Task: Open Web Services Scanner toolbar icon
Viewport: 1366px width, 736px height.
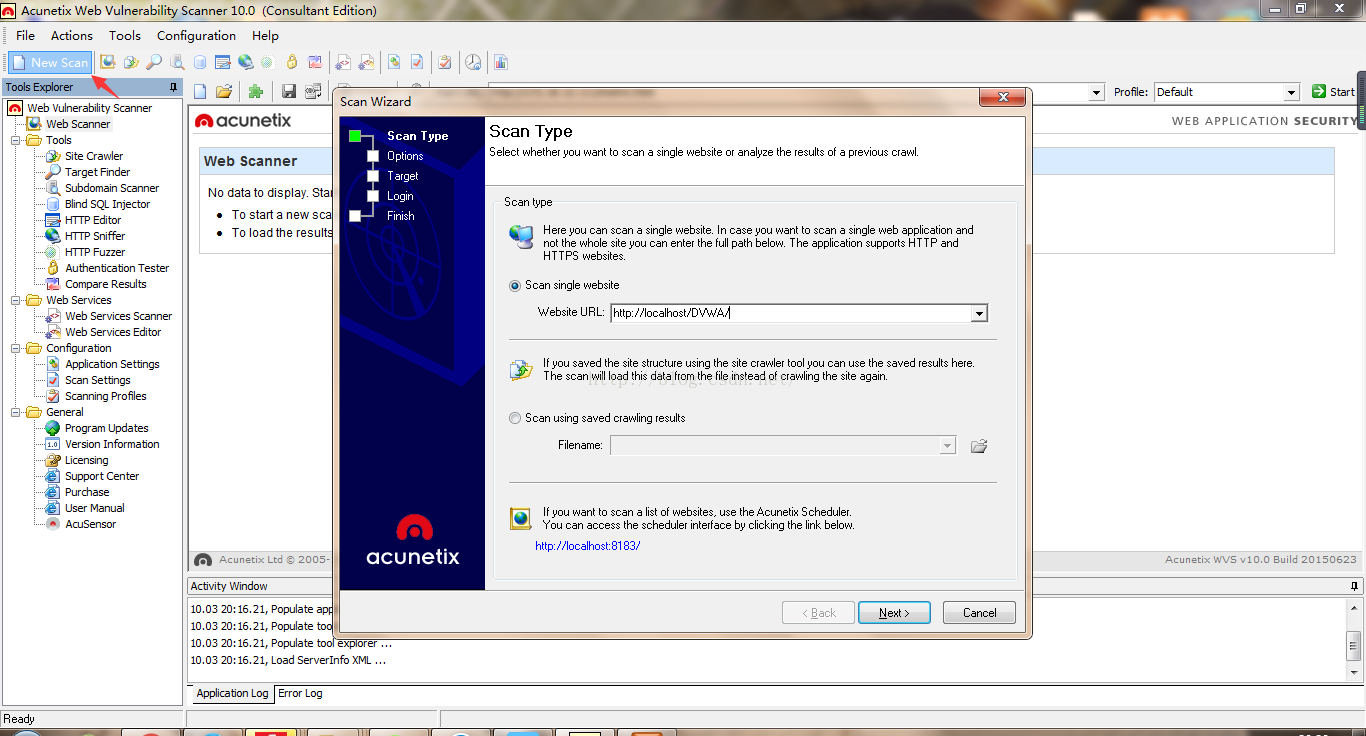Action: 343,63
